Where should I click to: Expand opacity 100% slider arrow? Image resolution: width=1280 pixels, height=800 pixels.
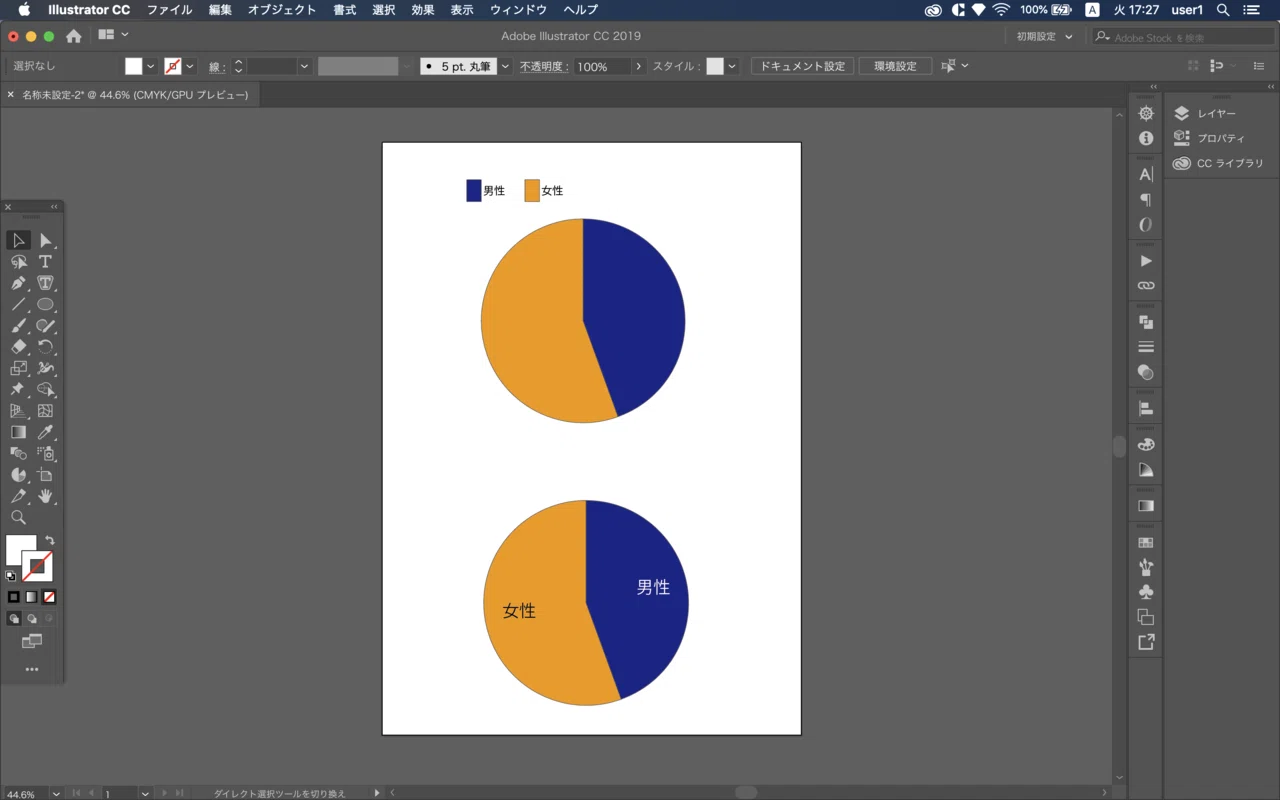pos(638,66)
